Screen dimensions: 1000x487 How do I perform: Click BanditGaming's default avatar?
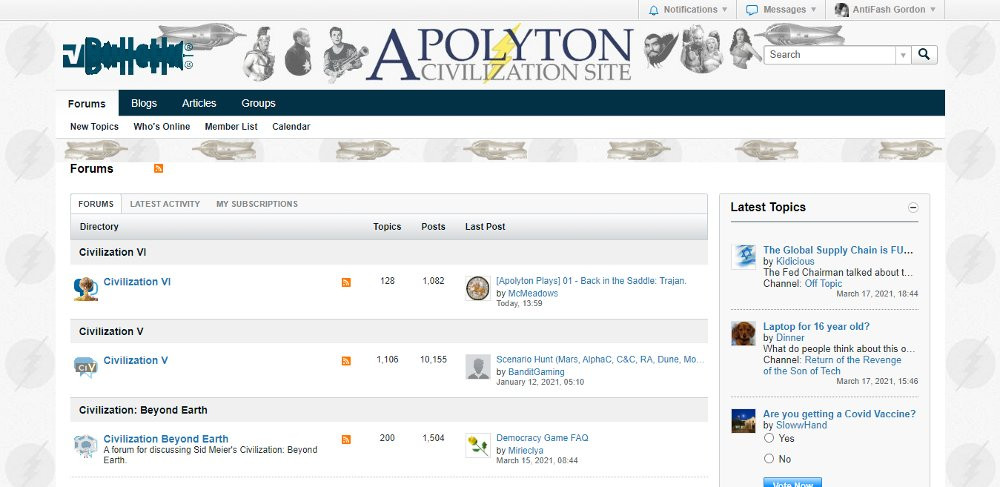(478, 367)
